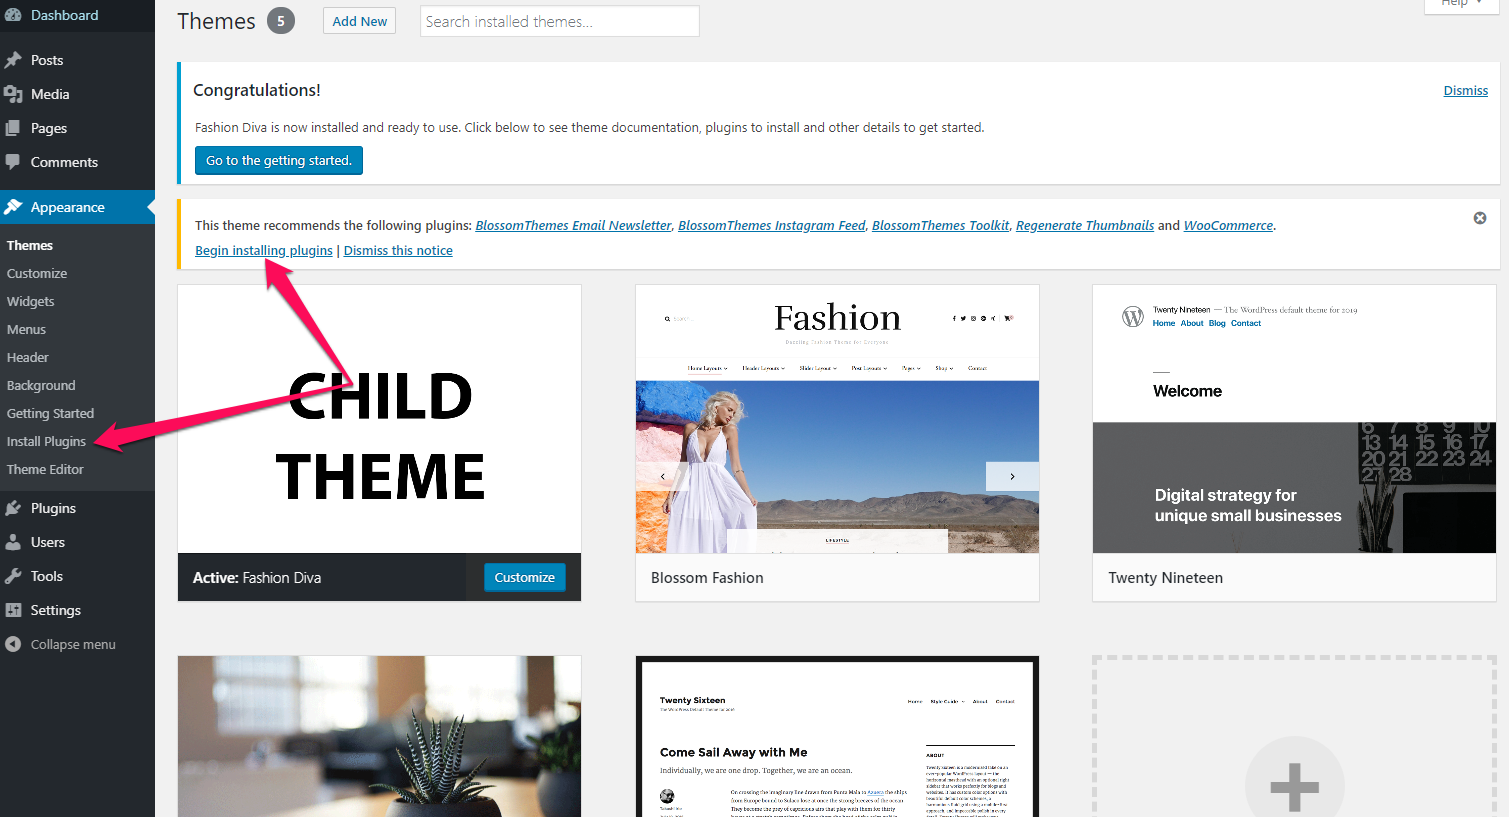Open the Background submenu item
The image size is (1509, 817).
pyautogui.click(x=41, y=385)
